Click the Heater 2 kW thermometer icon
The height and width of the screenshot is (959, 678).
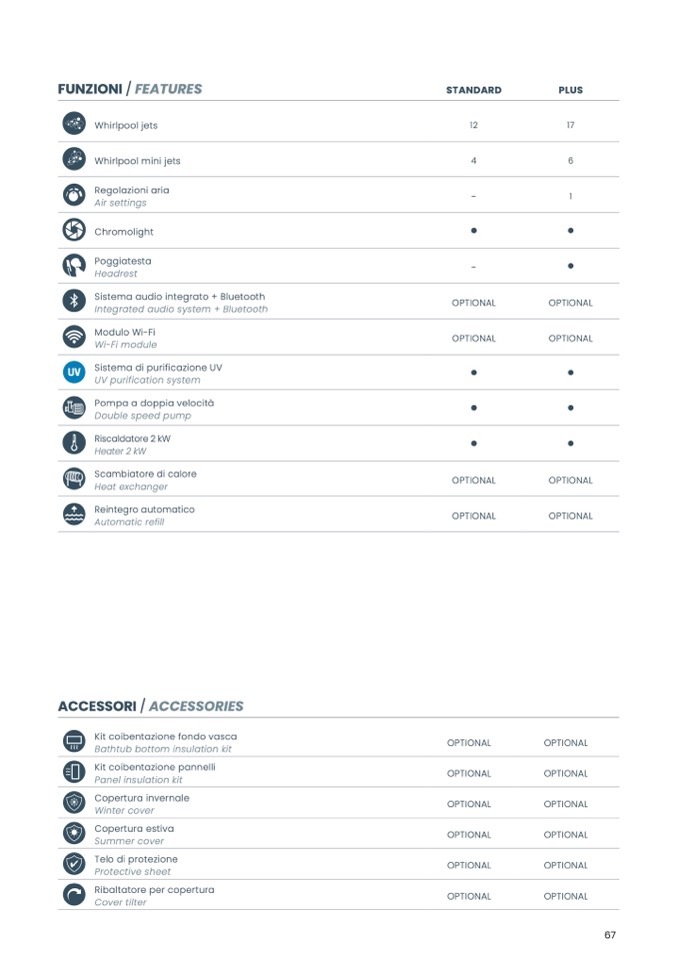click(73, 444)
